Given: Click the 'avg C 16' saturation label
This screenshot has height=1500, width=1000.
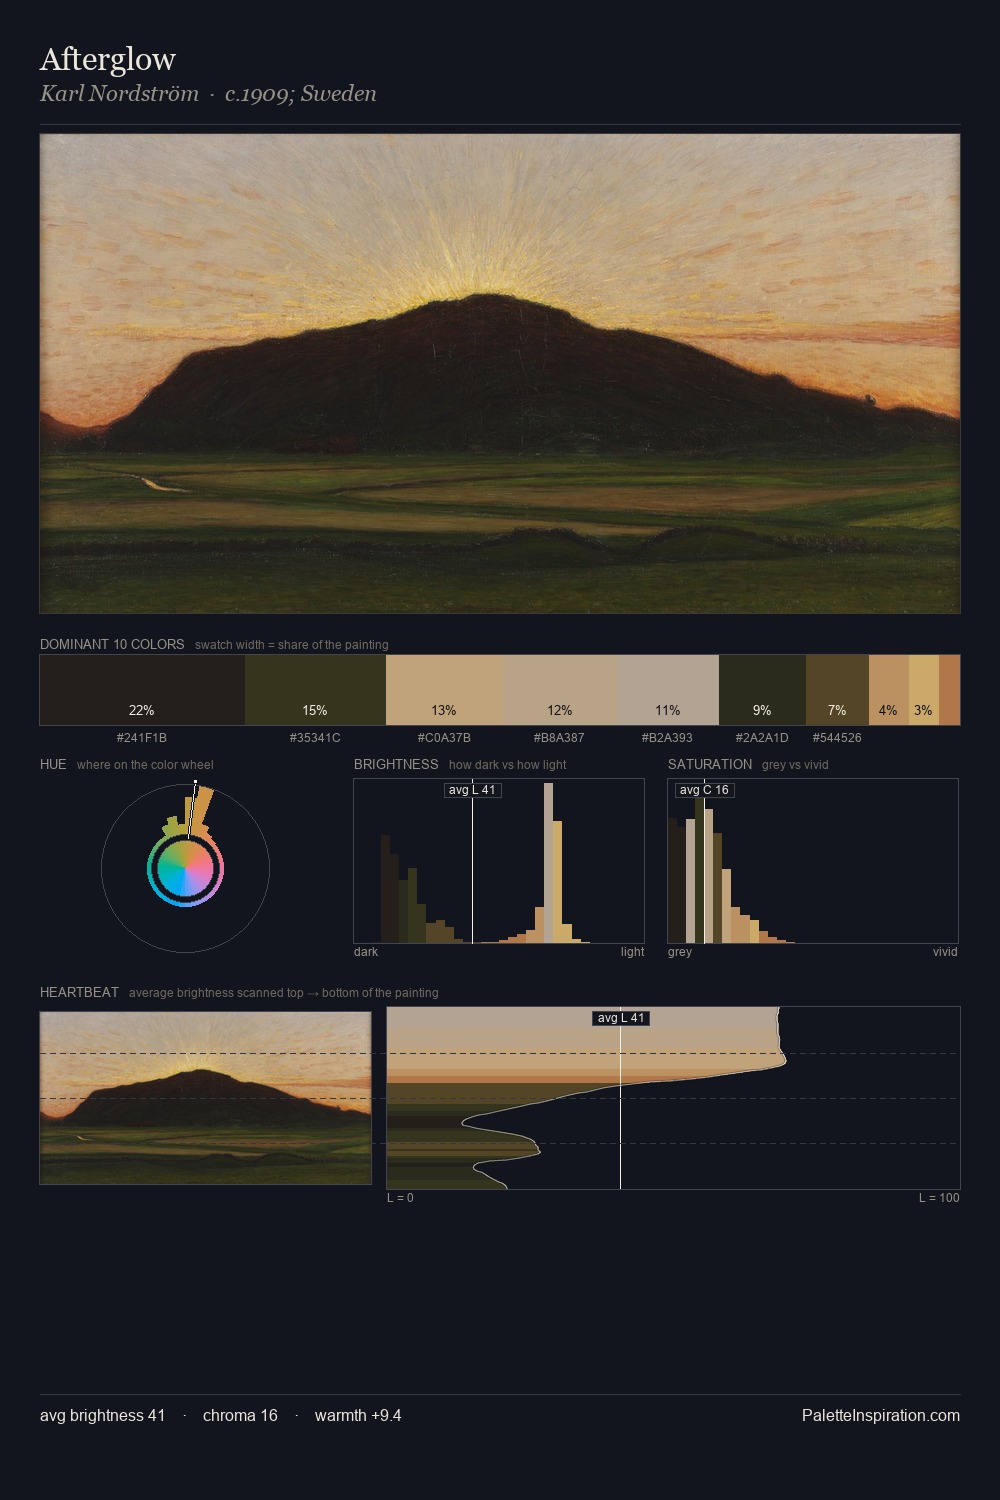Looking at the screenshot, I should pyautogui.click(x=705, y=790).
